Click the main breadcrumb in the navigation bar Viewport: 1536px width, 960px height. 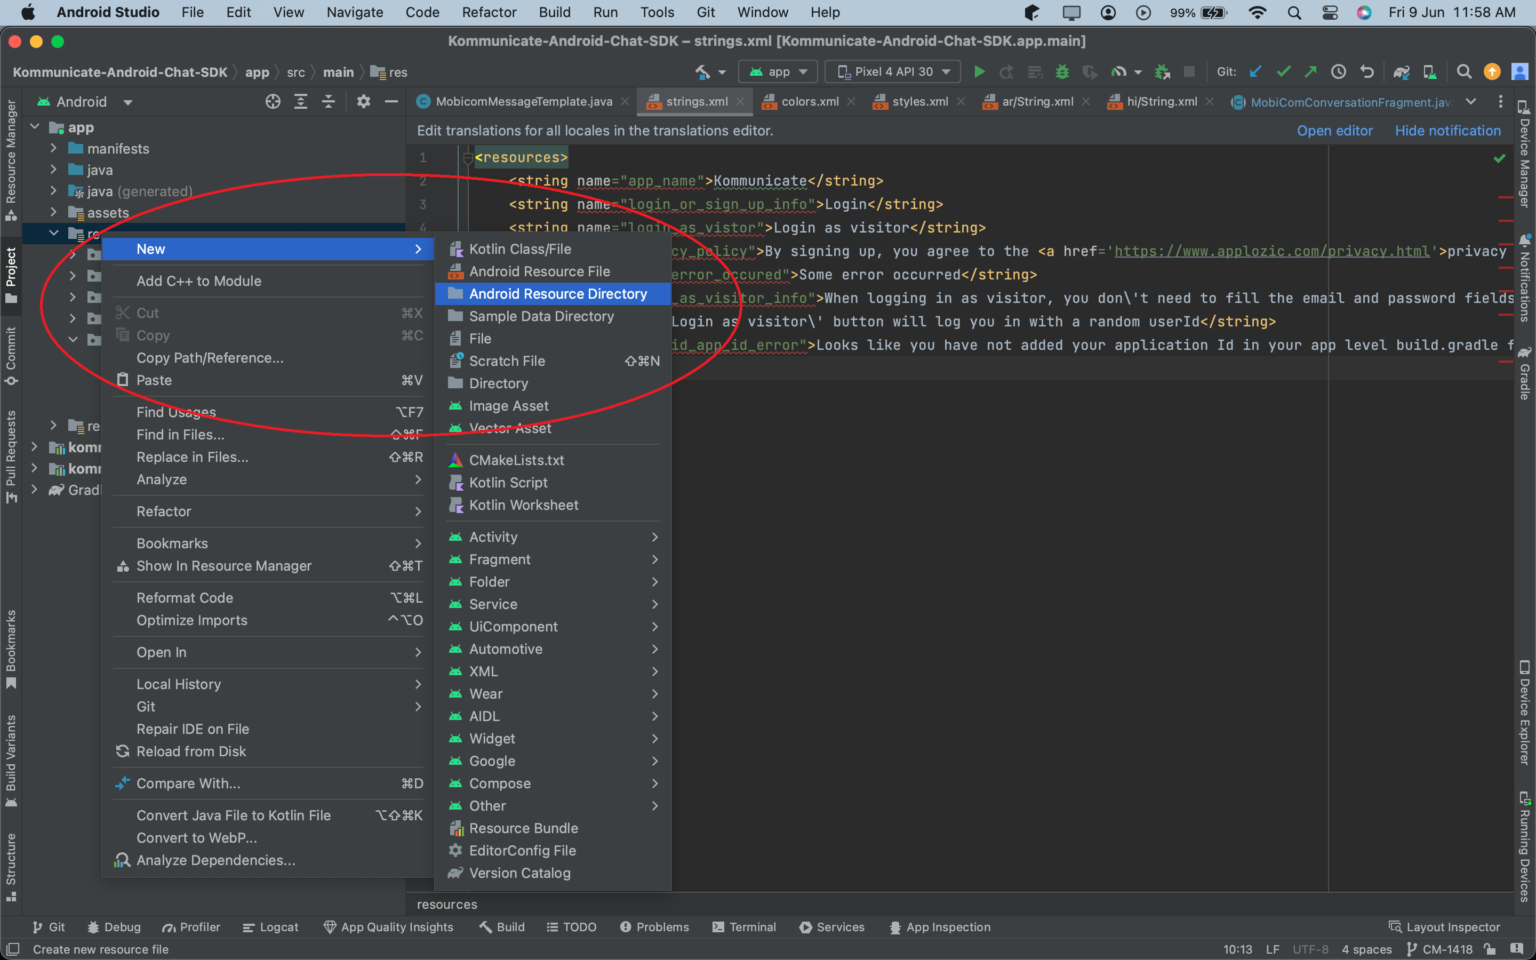pyautogui.click(x=338, y=72)
